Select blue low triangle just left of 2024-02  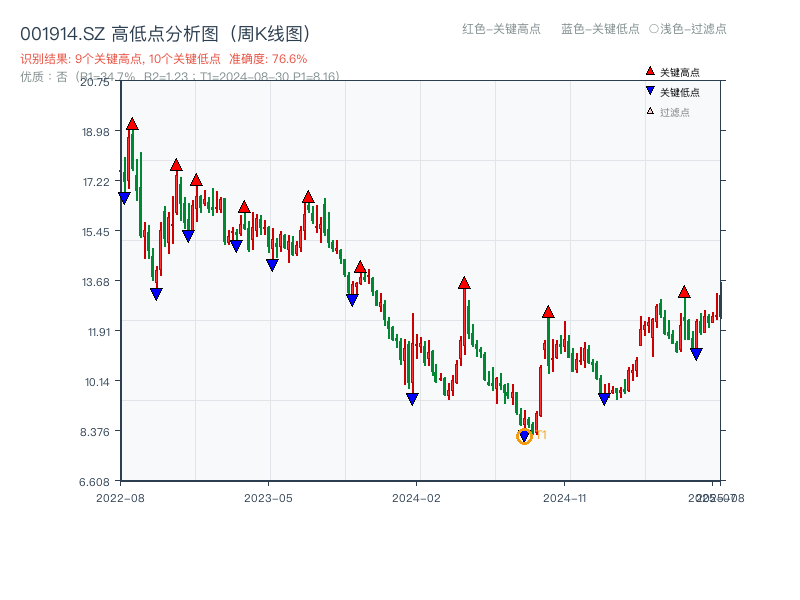click(412, 399)
